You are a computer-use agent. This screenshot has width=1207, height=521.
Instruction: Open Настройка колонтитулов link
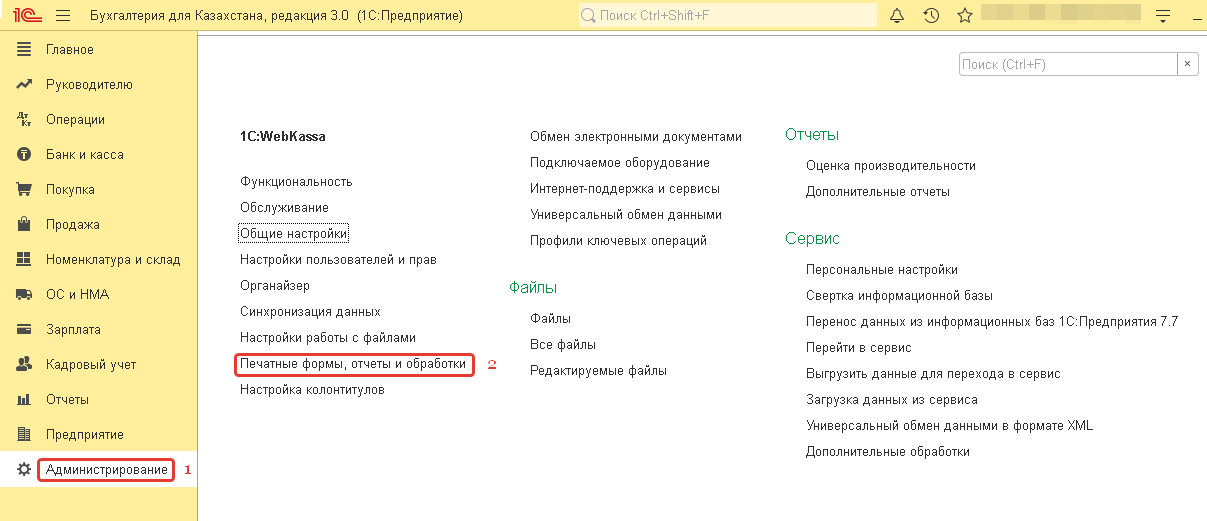tap(312, 390)
